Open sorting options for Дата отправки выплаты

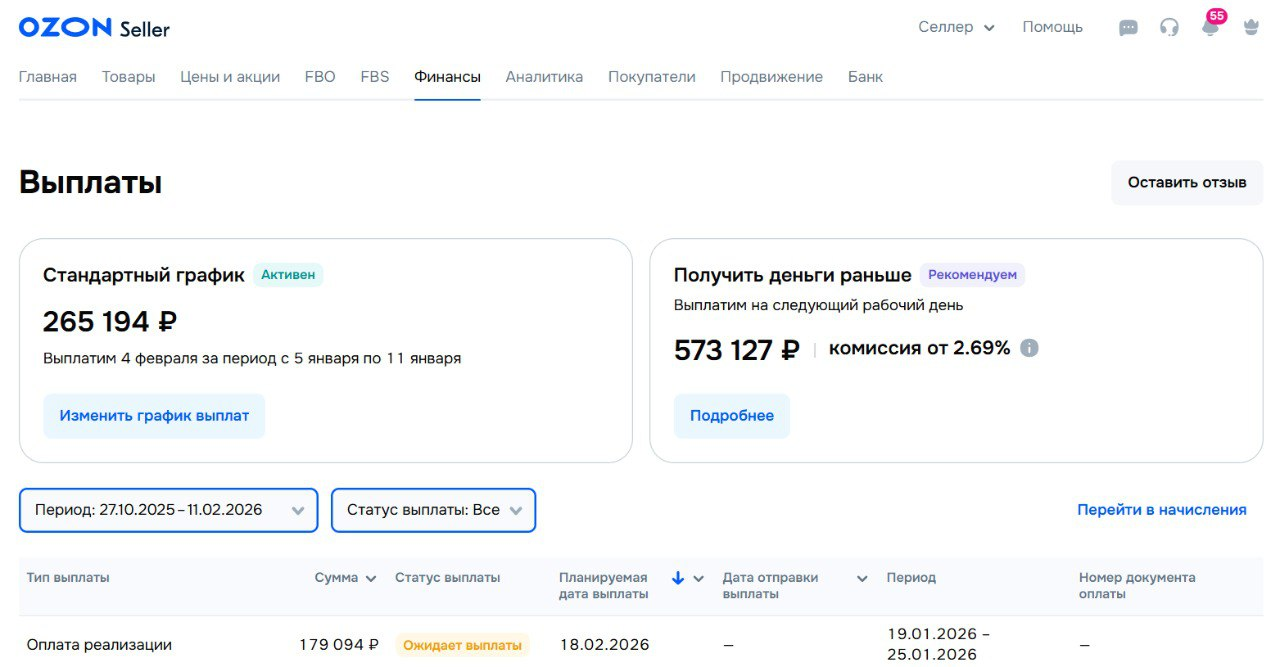[861, 577]
